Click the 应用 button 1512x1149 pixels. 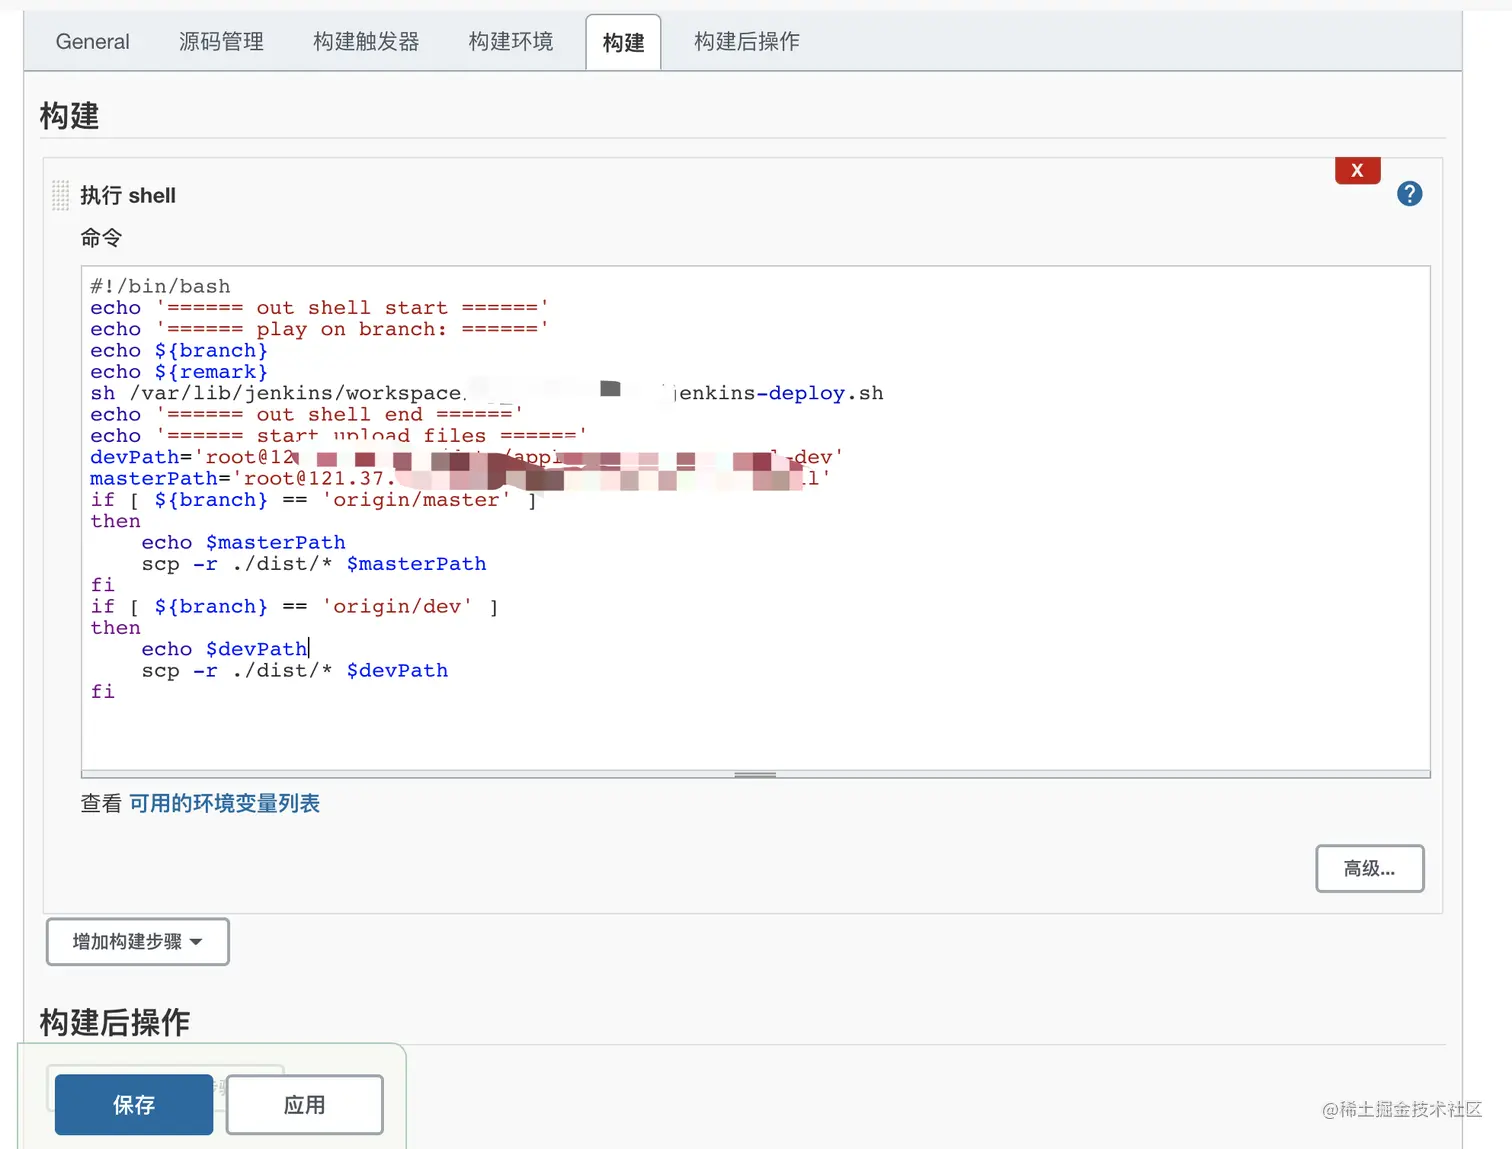[304, 1105]
